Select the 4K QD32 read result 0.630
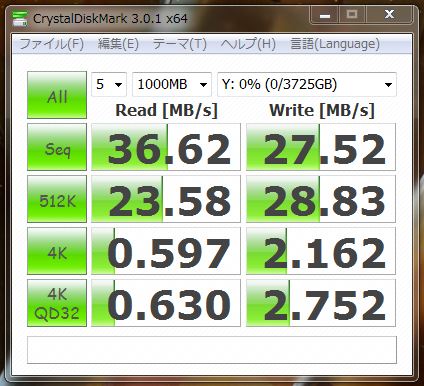Image resolution: width=424 pixels, height=386 pixels. pos(166,303)
